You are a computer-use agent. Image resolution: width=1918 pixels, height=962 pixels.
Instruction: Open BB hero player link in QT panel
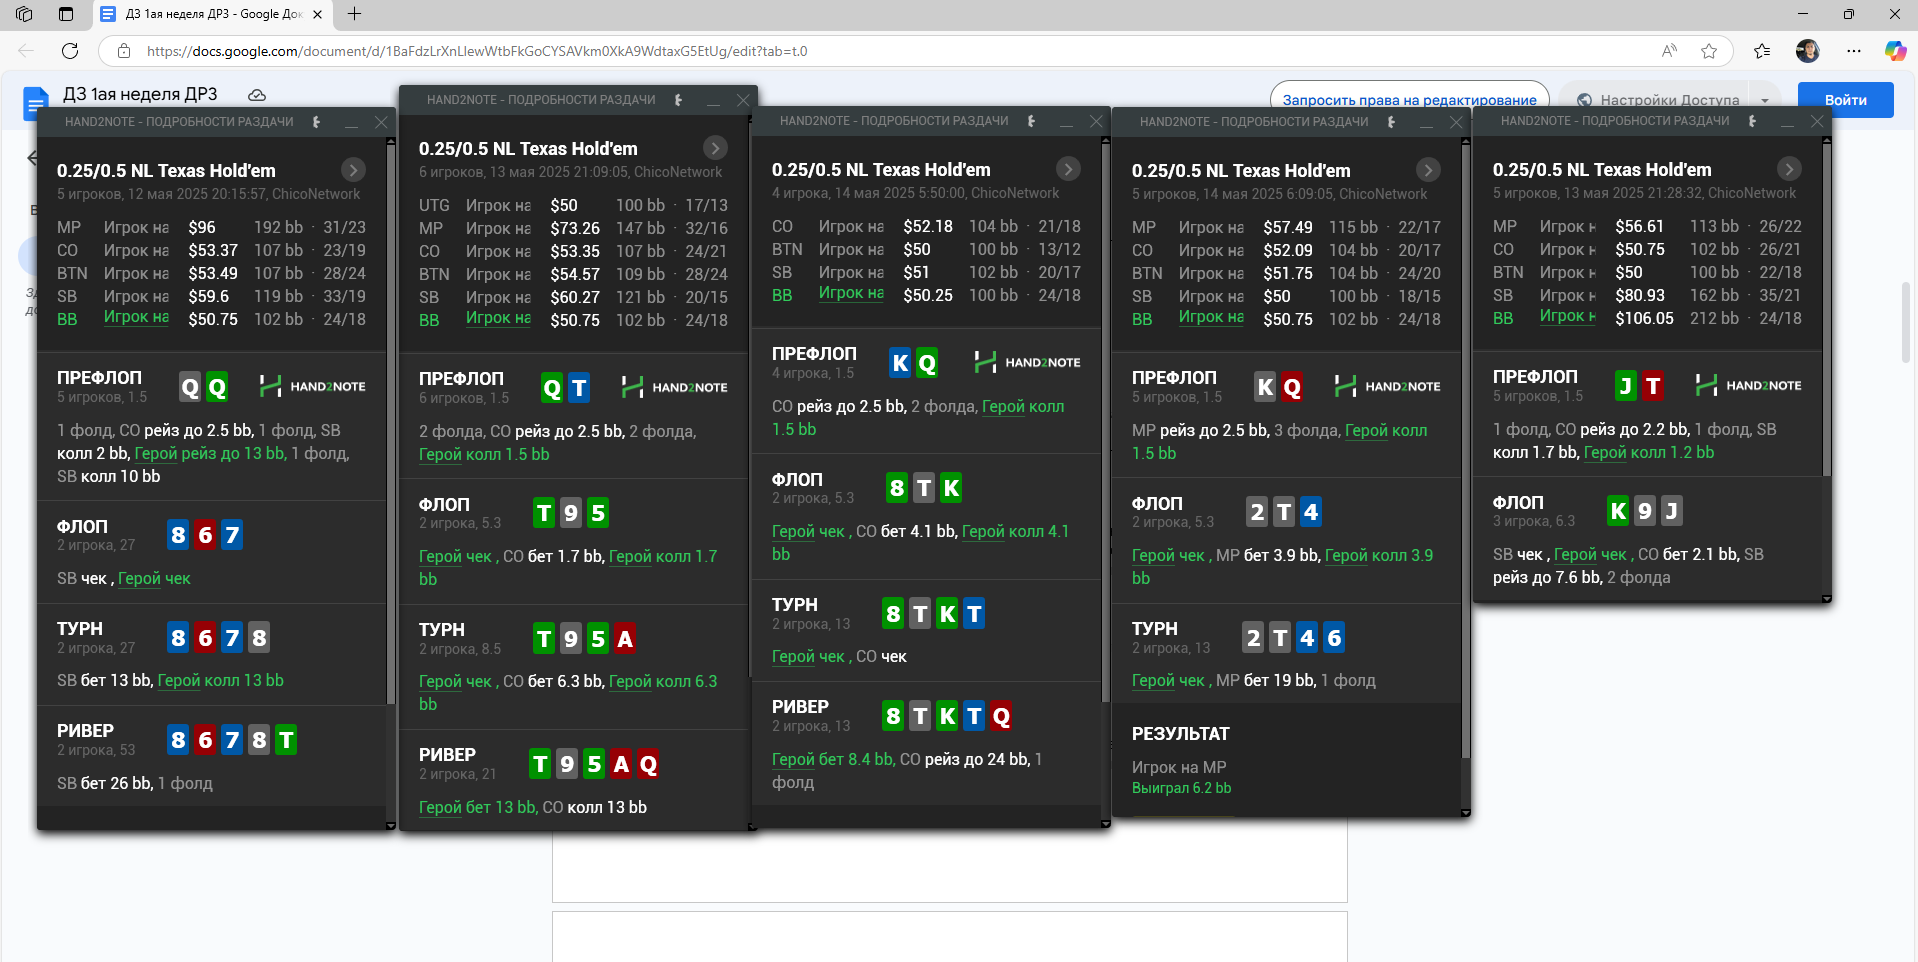tap(499, 318)
